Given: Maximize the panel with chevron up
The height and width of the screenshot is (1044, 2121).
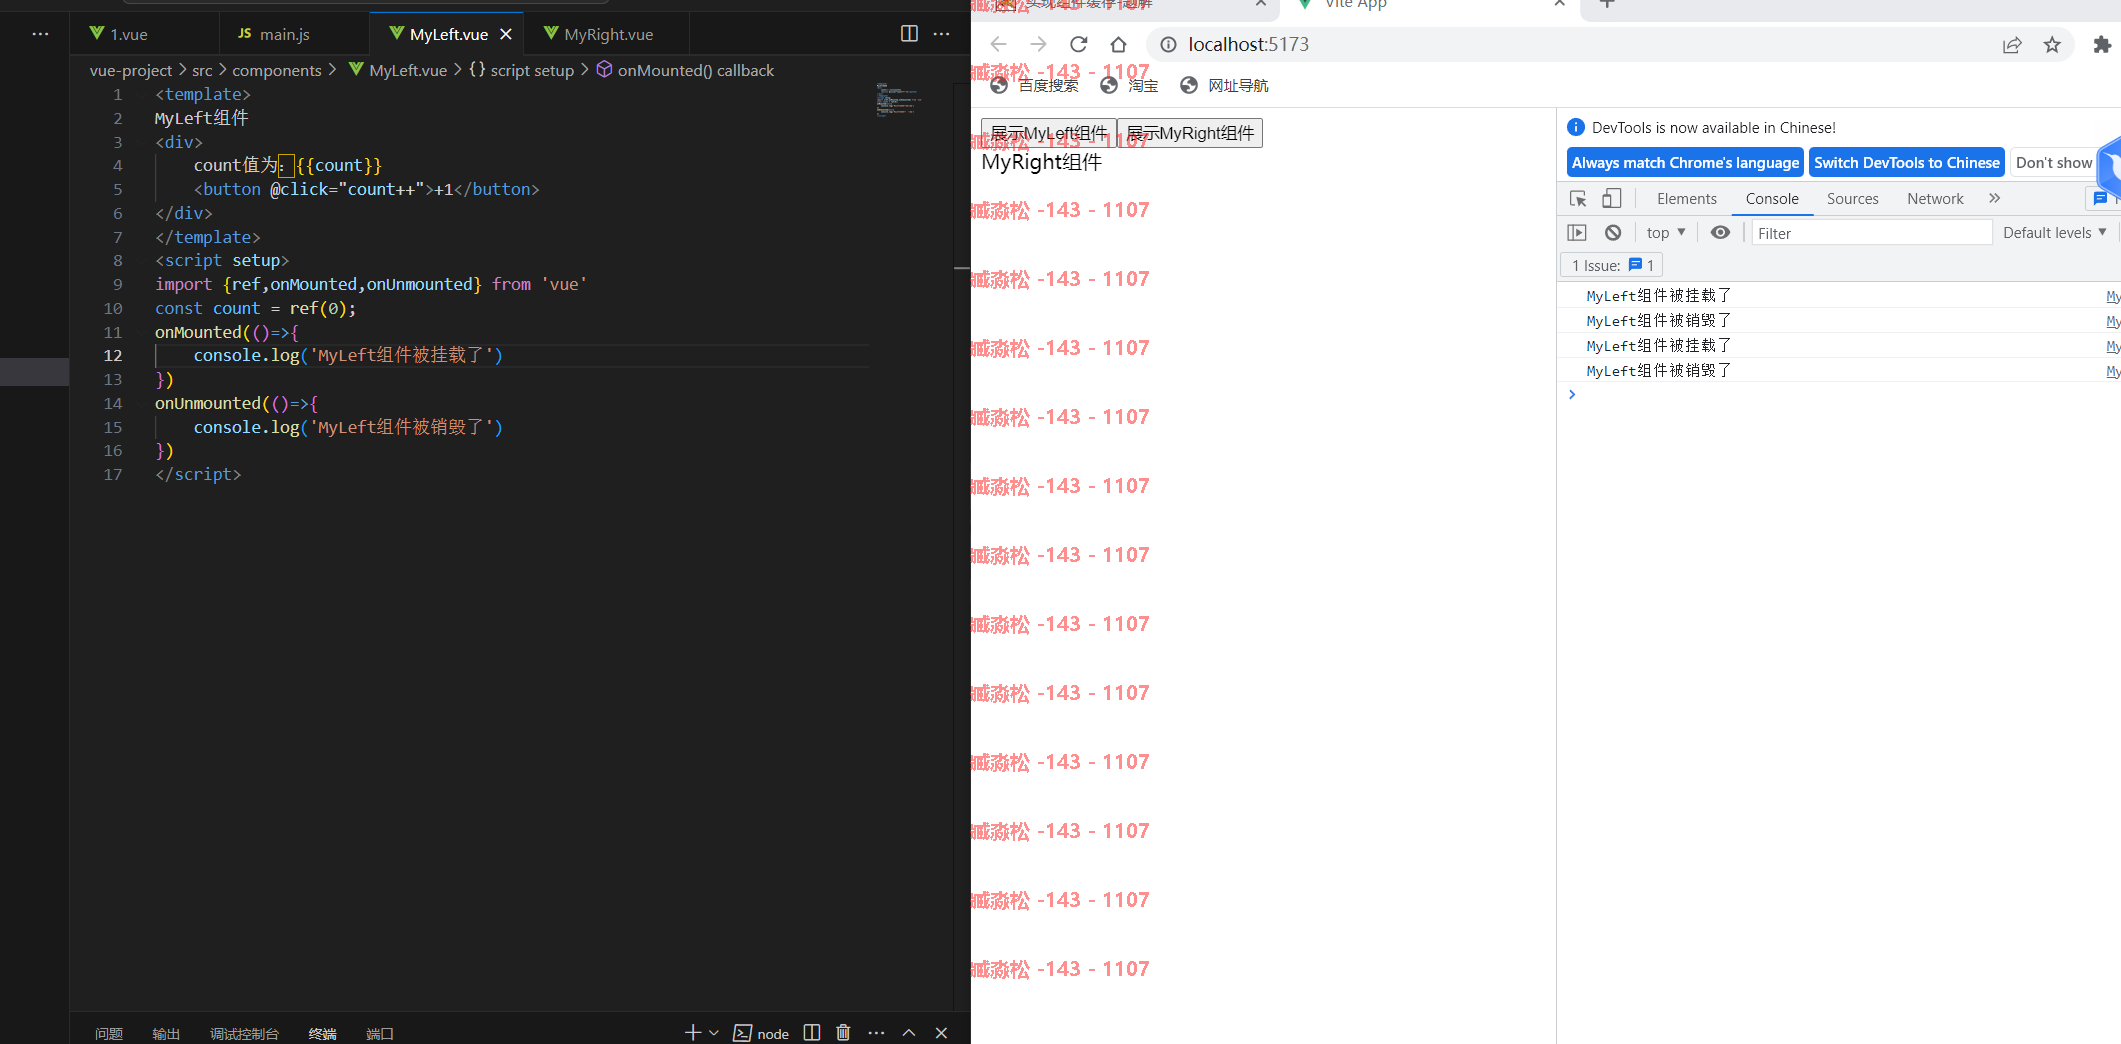Looking at the screenshot, I should click(909, 1033).
